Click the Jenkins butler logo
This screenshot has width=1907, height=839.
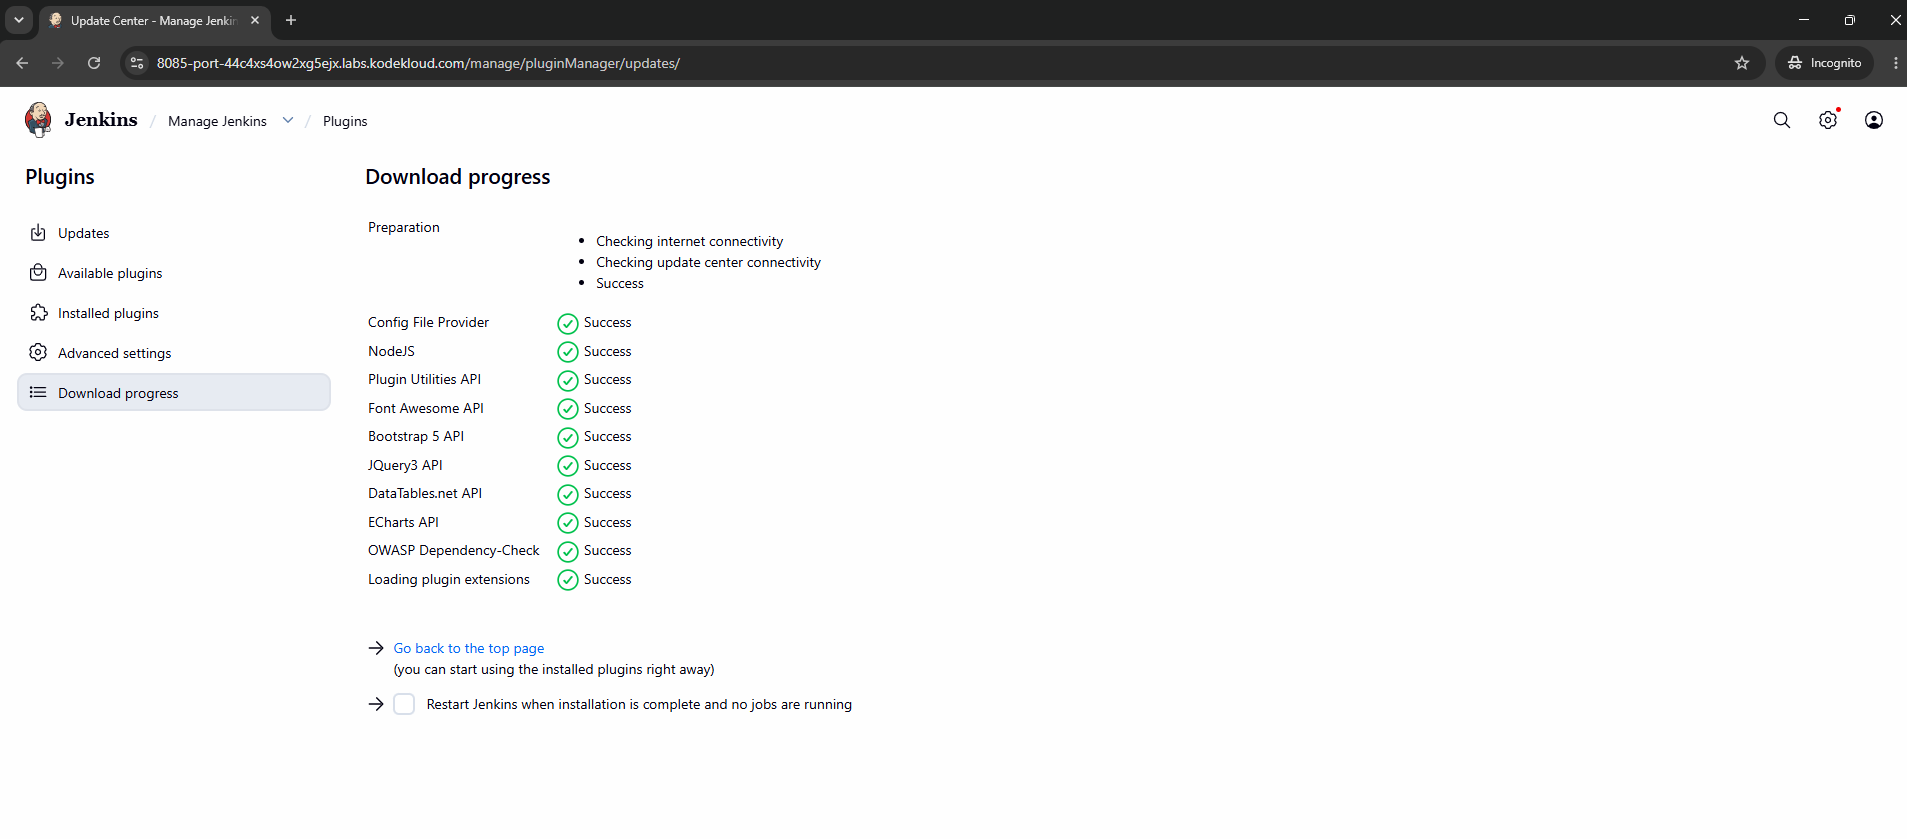click(x=38, y=120)
